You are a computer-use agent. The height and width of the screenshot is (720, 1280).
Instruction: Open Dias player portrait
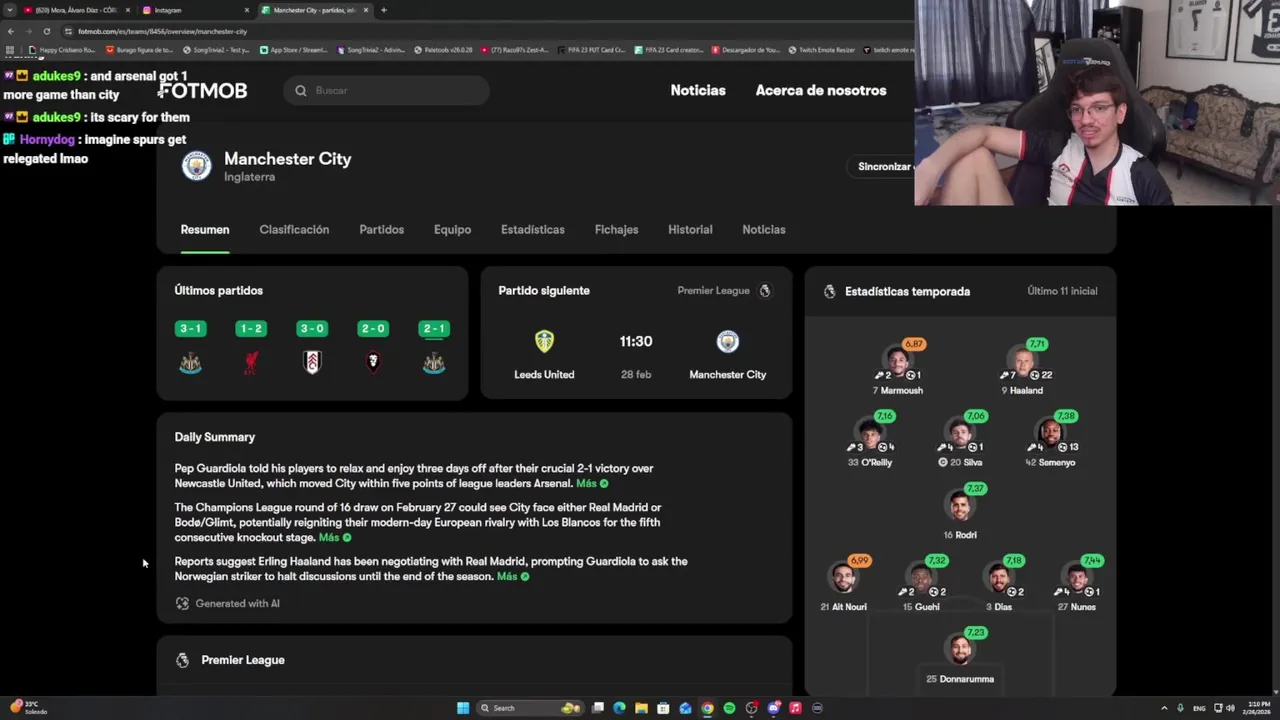tap(998, 576)
